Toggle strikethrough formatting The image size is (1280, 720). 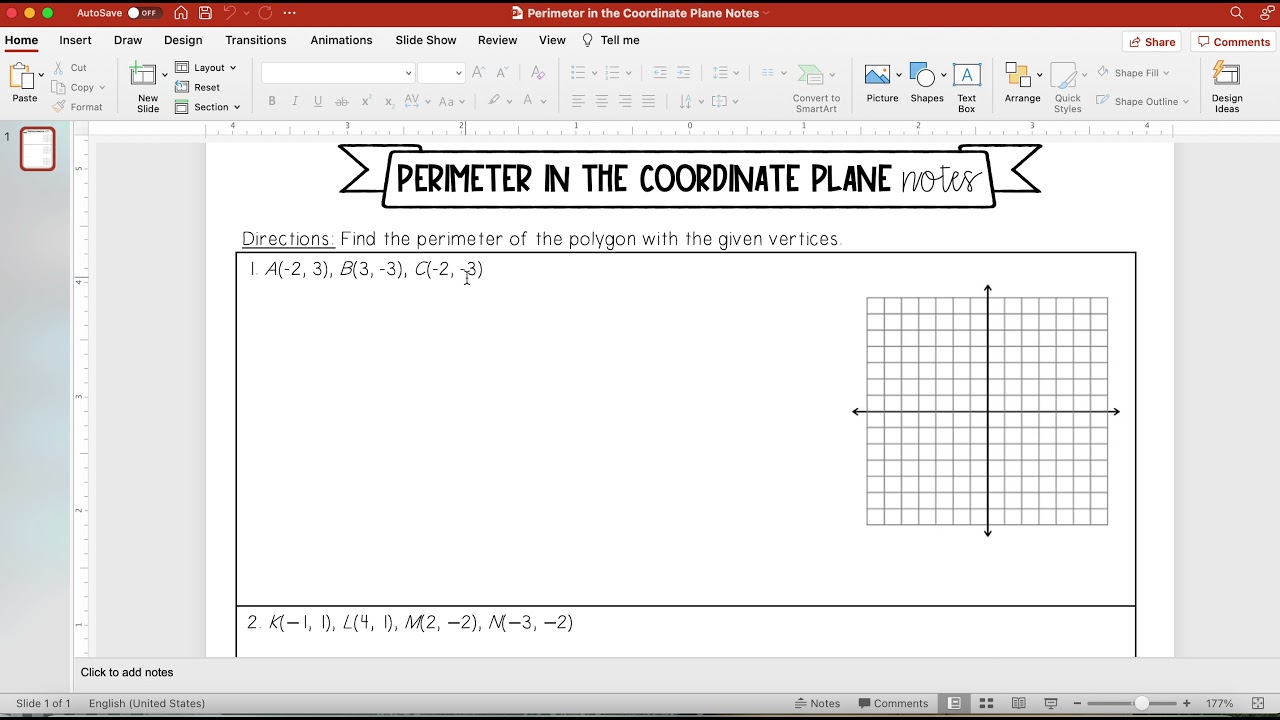click(342, 101)
